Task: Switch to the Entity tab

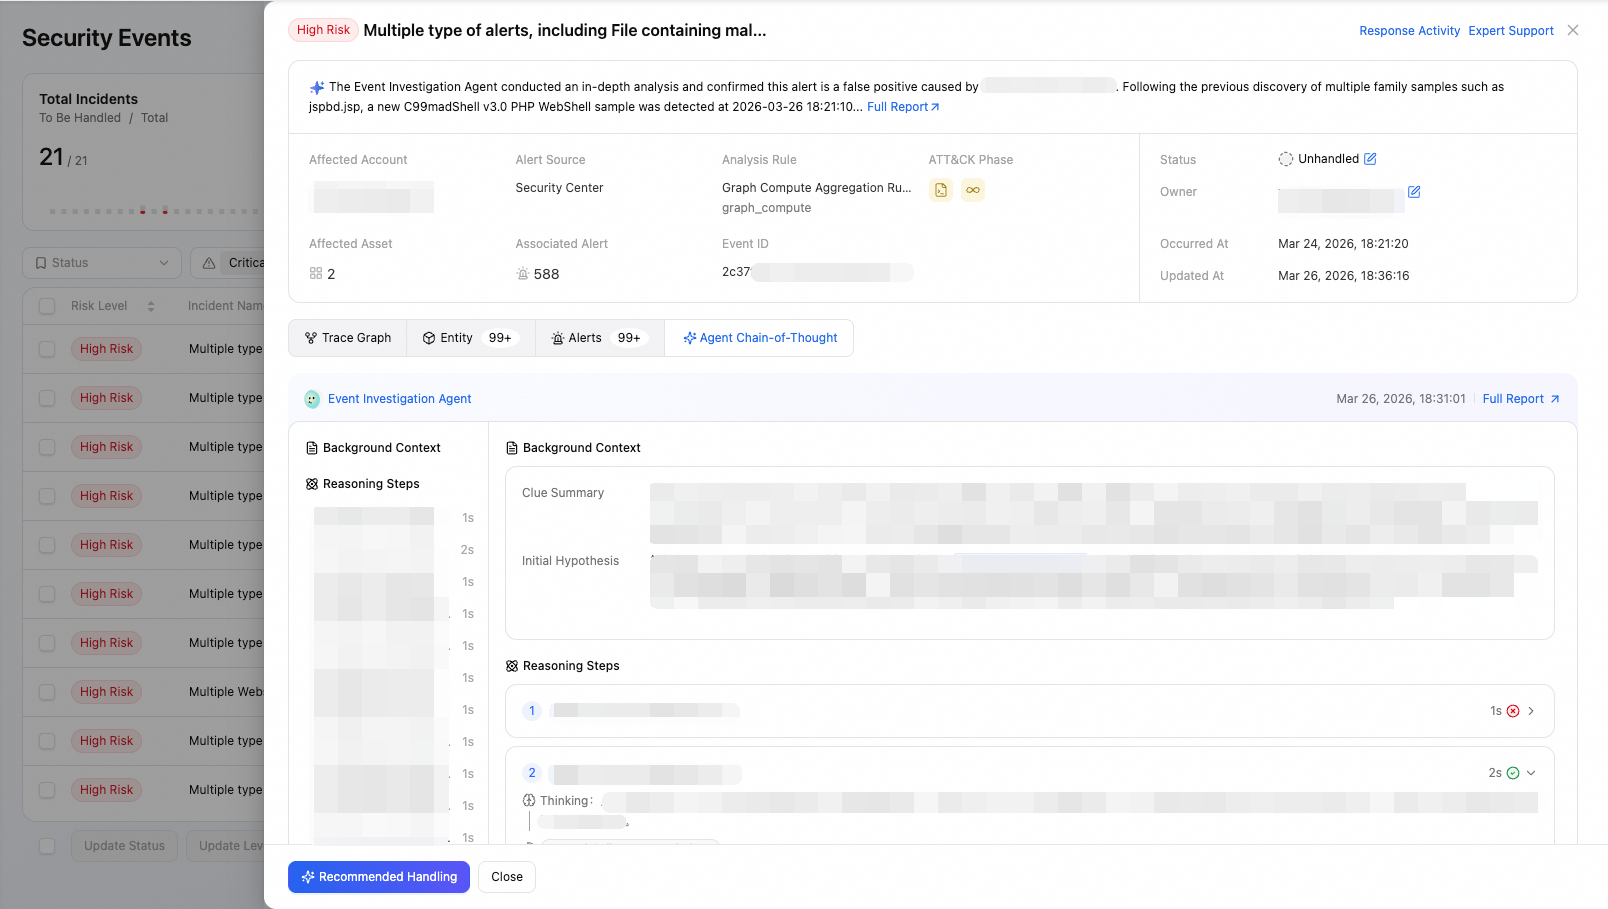Action: [x=471, y=338]
